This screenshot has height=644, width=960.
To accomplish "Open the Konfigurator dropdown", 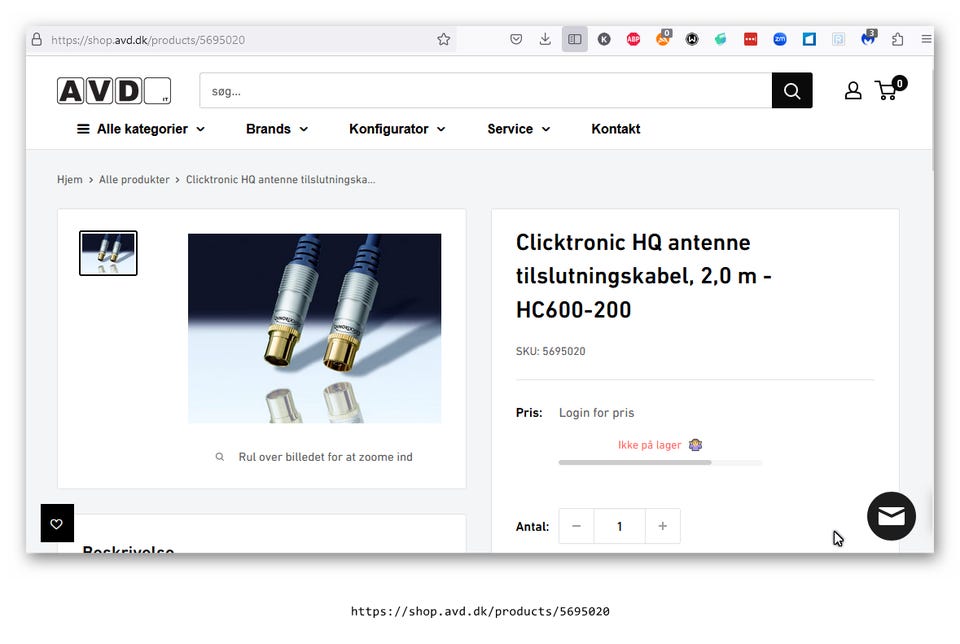I will coord(397,129).
